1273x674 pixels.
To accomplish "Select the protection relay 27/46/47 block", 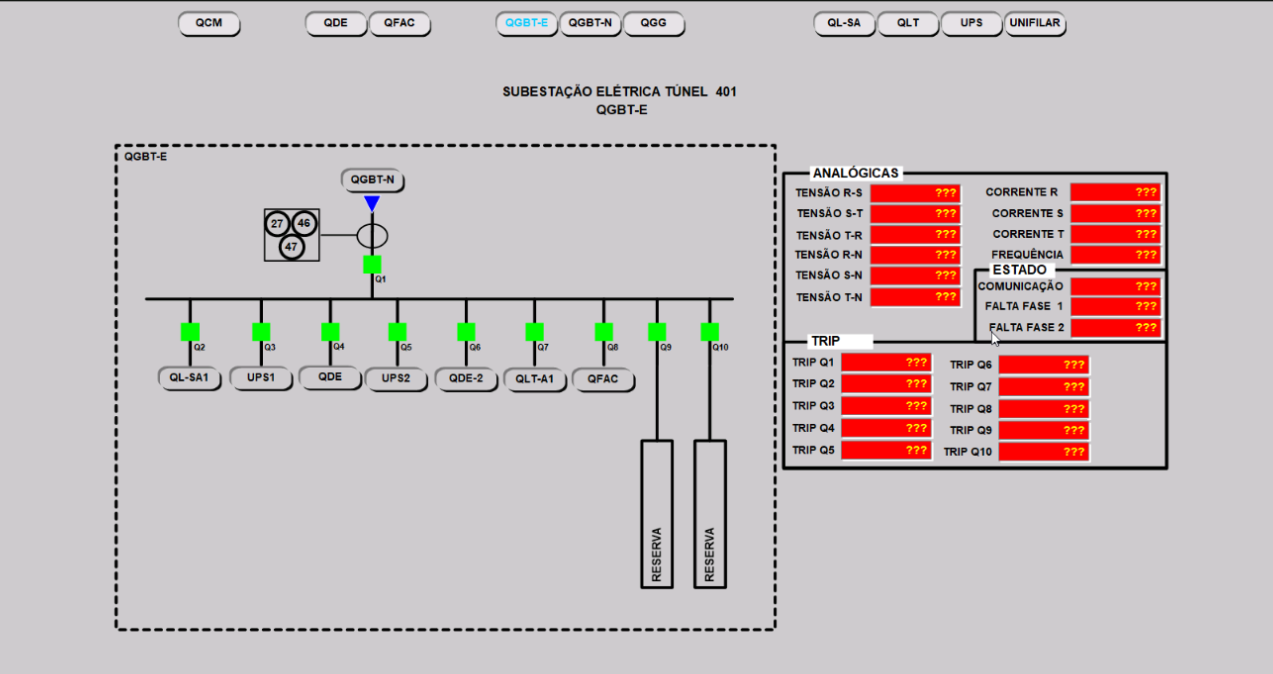I will click(292, 235).
